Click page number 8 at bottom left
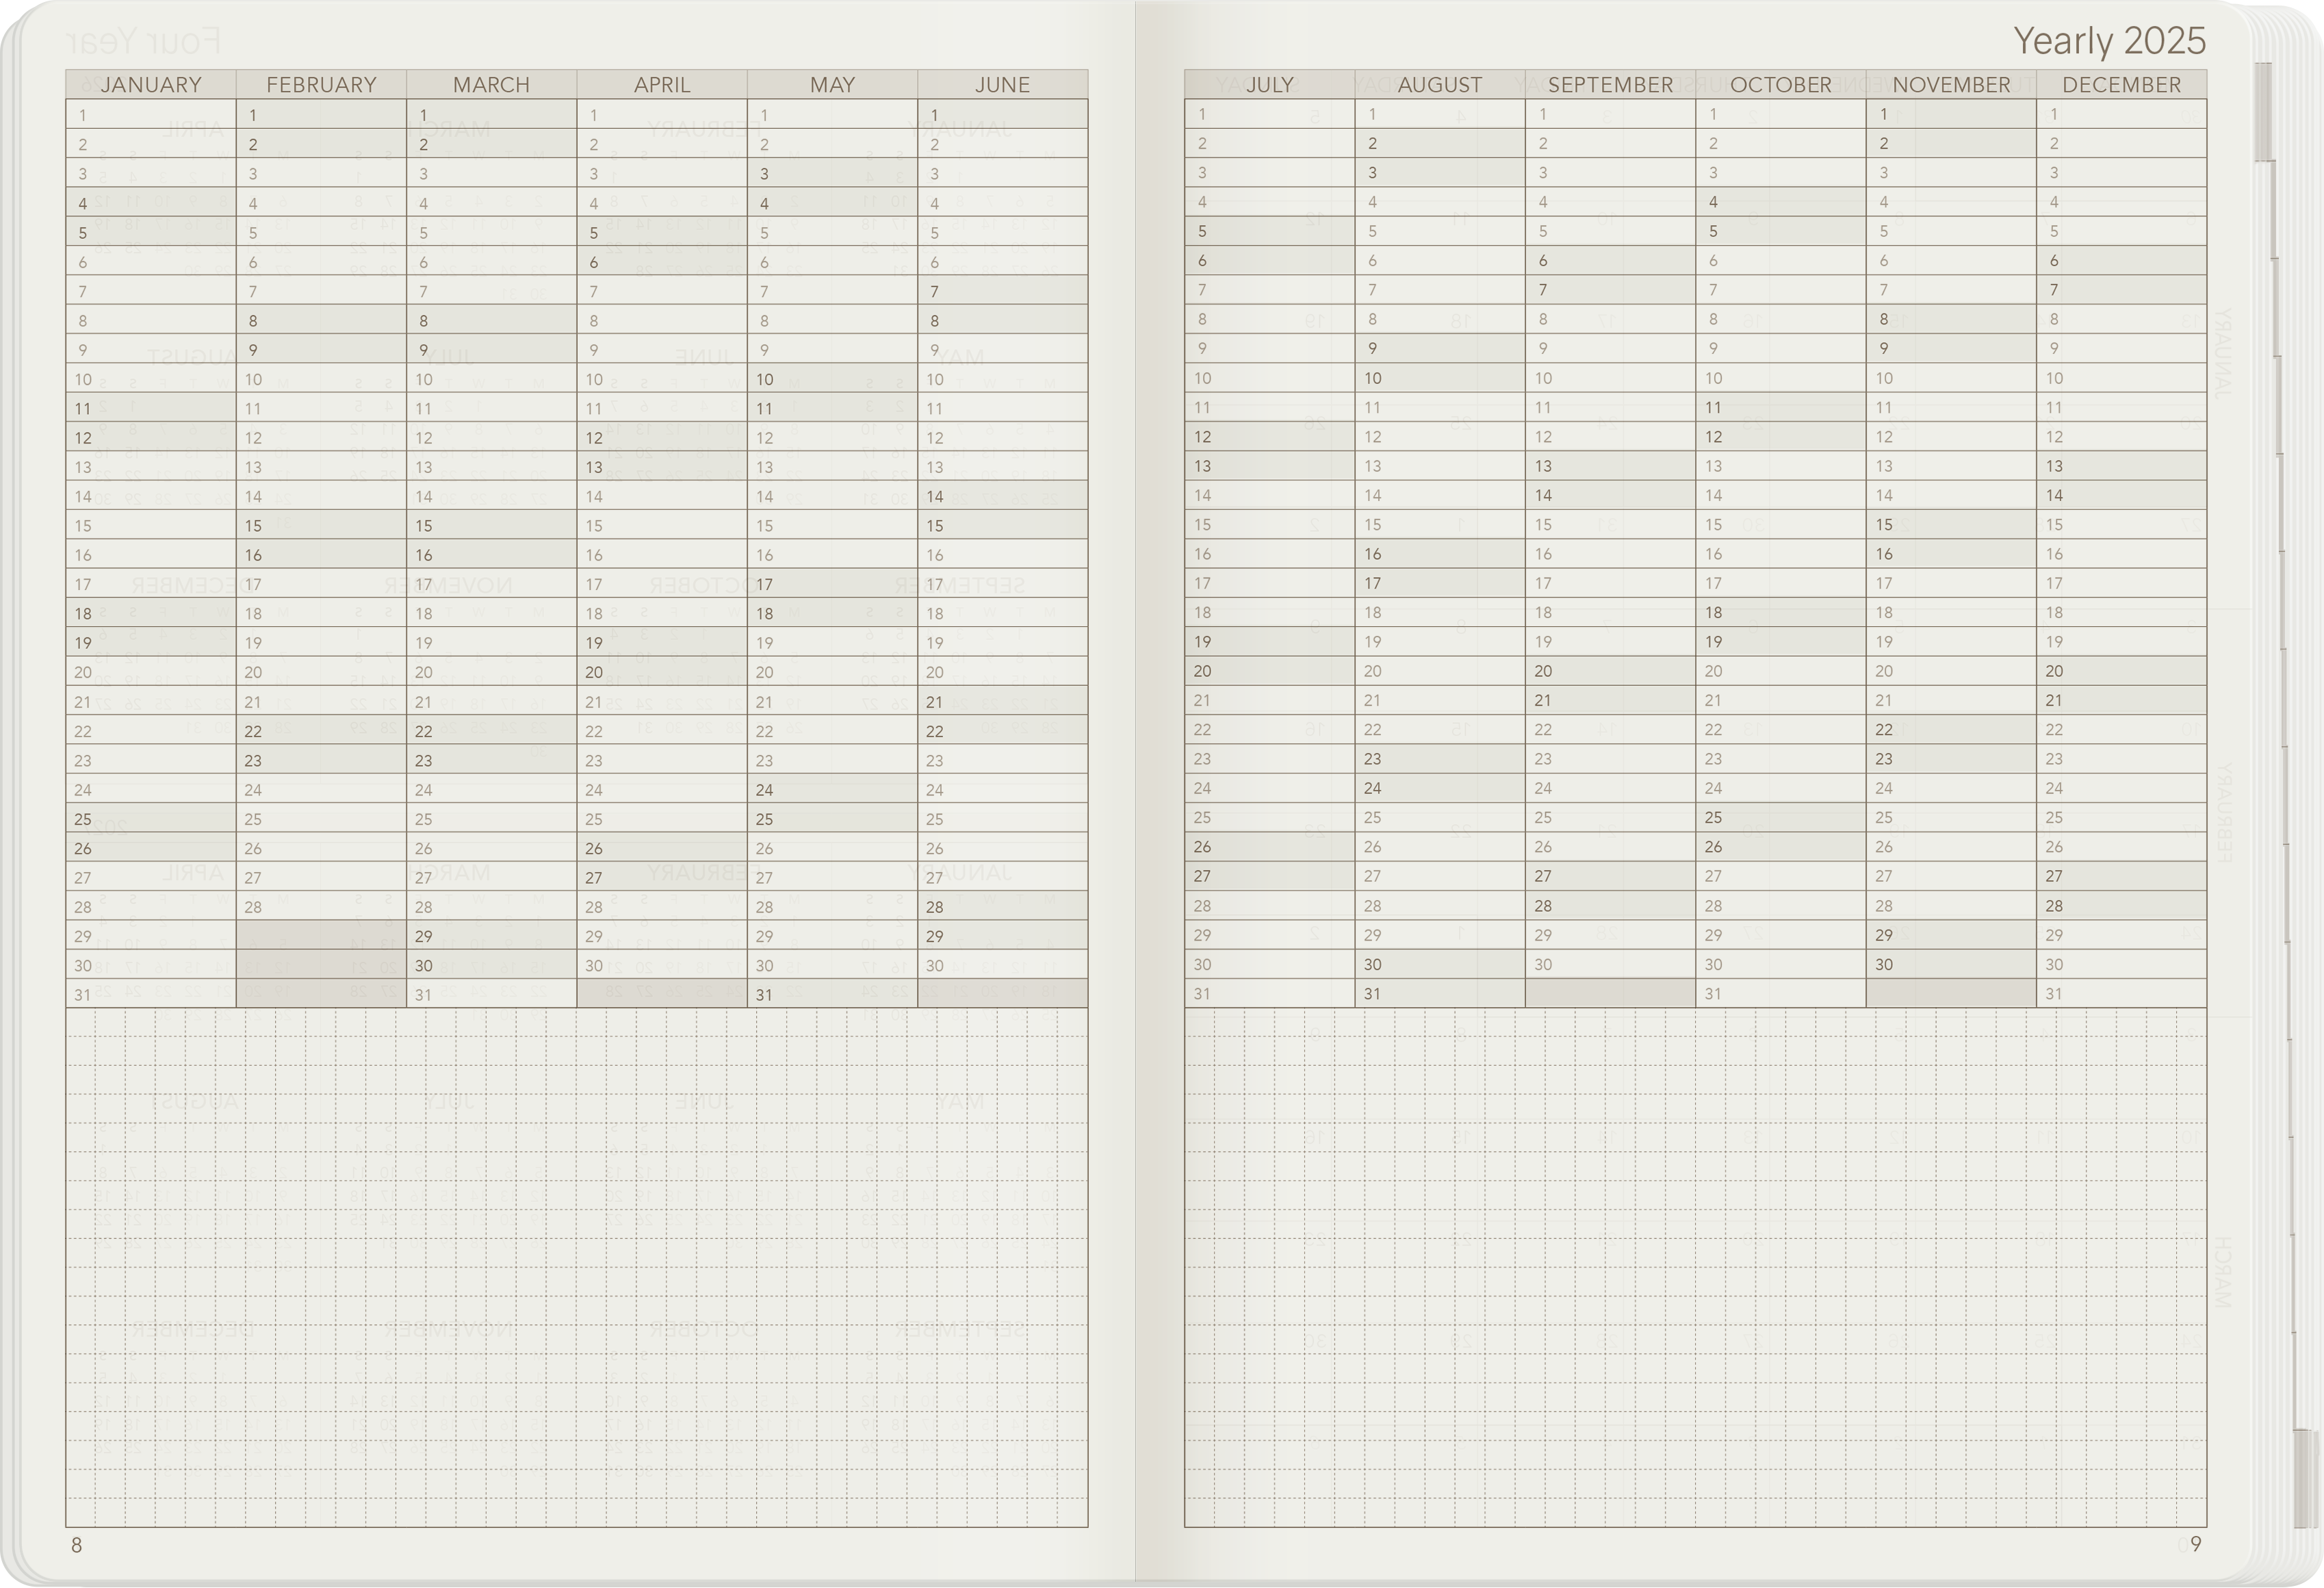This screenshot has width=2324, height=1588. pos(76,1545)
